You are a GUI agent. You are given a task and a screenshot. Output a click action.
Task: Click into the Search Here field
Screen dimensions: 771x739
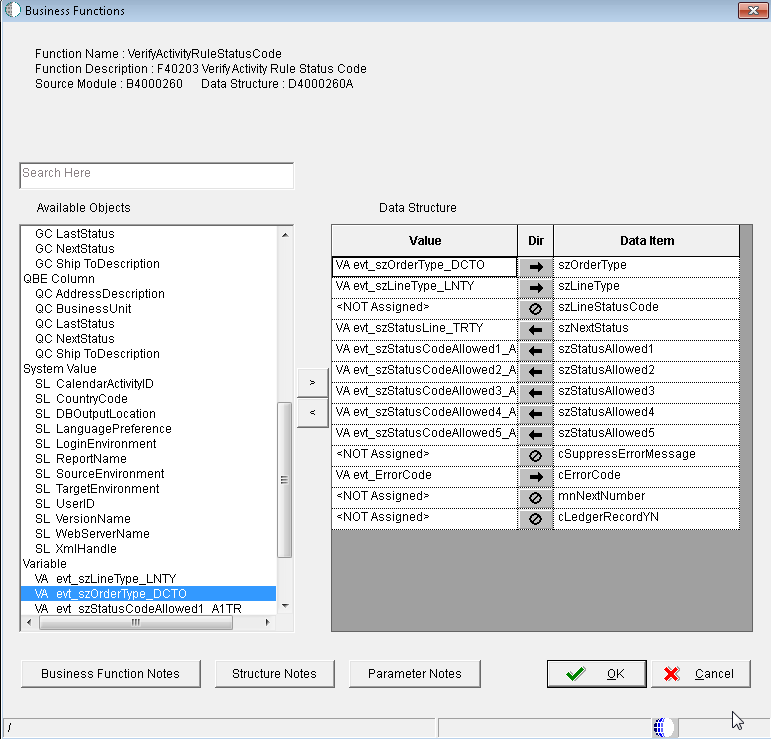coord(156,176)
